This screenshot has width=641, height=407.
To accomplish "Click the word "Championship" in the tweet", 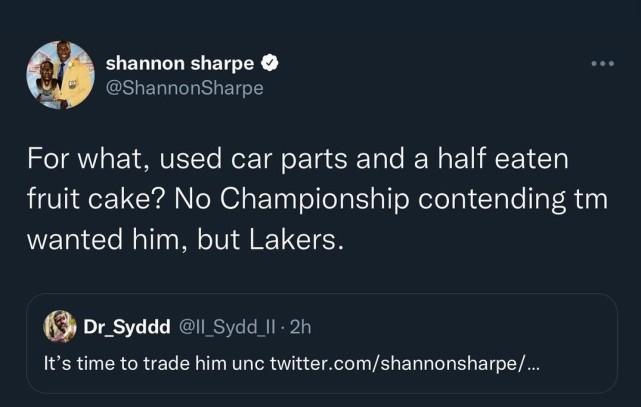I will click(295, 199).
